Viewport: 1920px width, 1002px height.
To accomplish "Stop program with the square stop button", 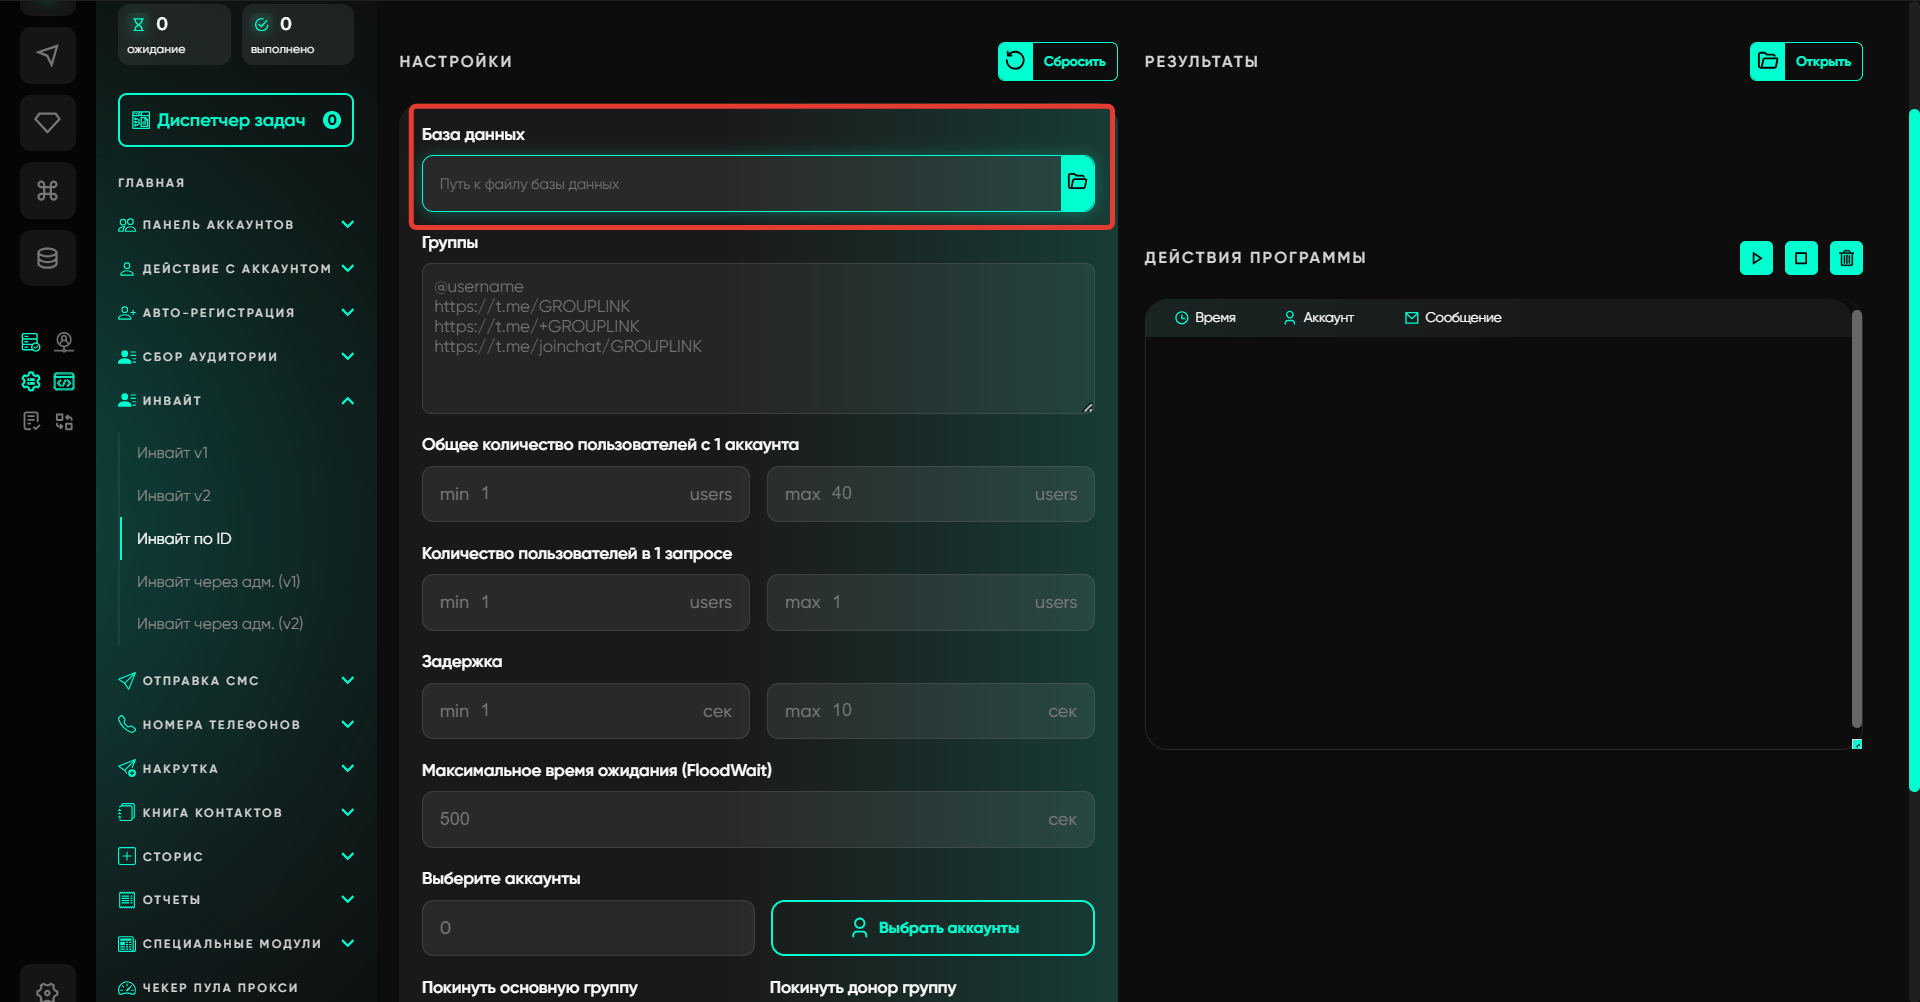I will (1801, 258).
